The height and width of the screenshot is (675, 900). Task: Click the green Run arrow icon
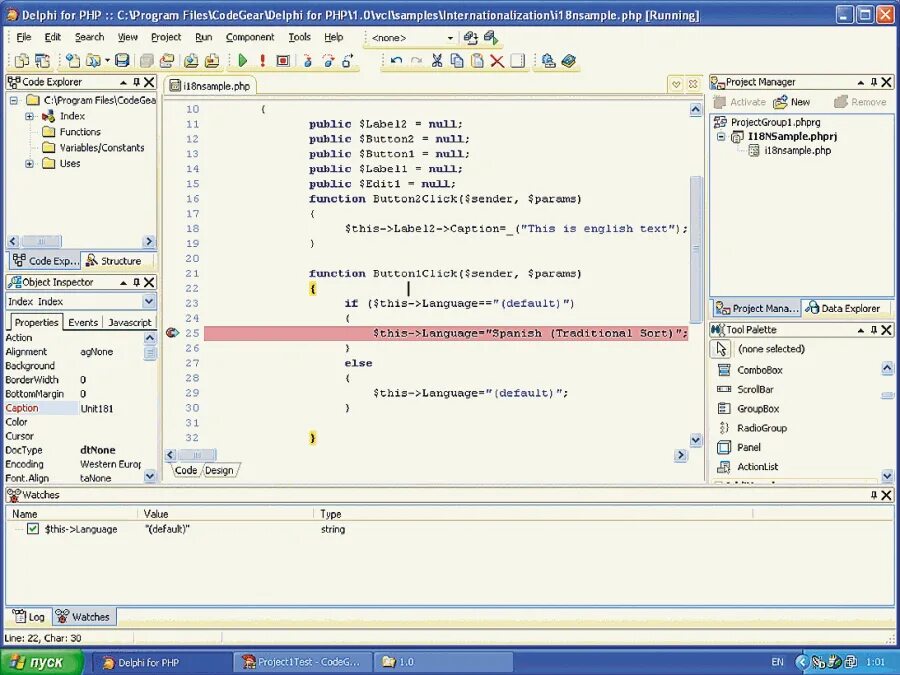(x=242, y=60)
